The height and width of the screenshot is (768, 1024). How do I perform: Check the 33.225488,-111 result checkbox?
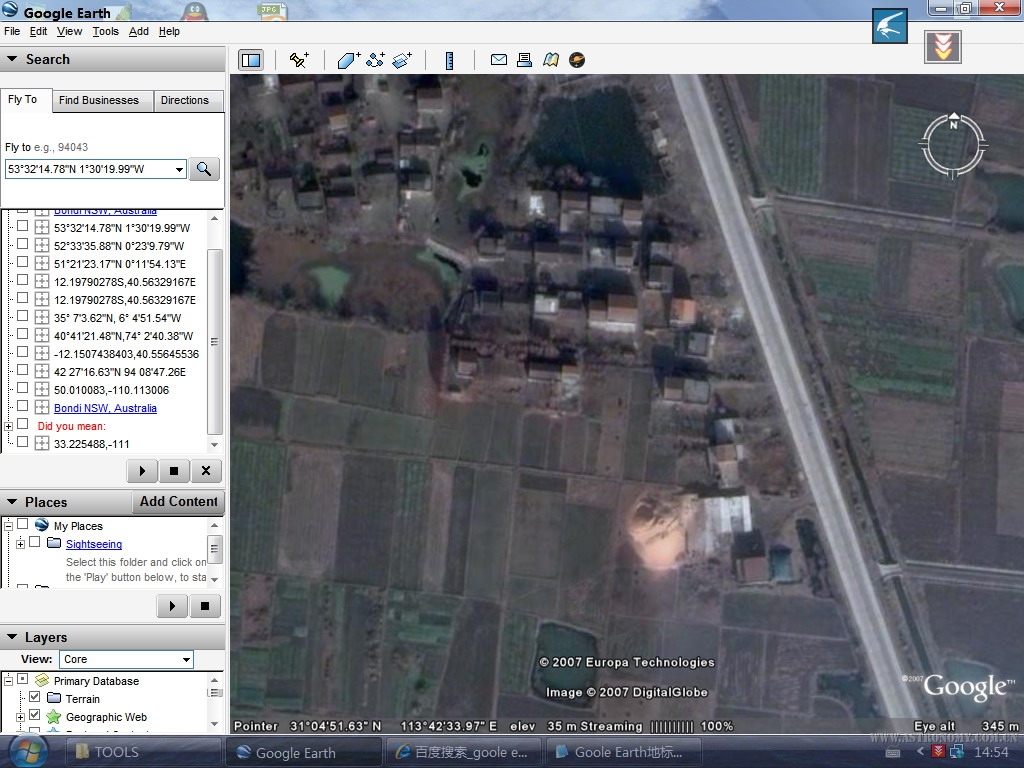coord(22,442)
